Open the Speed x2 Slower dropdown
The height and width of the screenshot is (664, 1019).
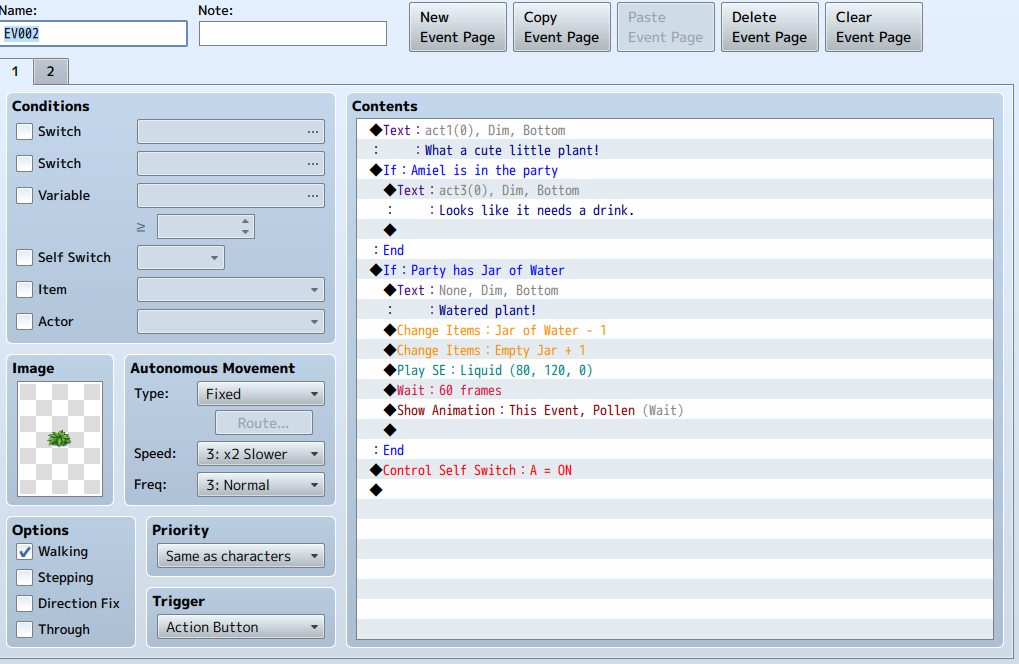261,454
